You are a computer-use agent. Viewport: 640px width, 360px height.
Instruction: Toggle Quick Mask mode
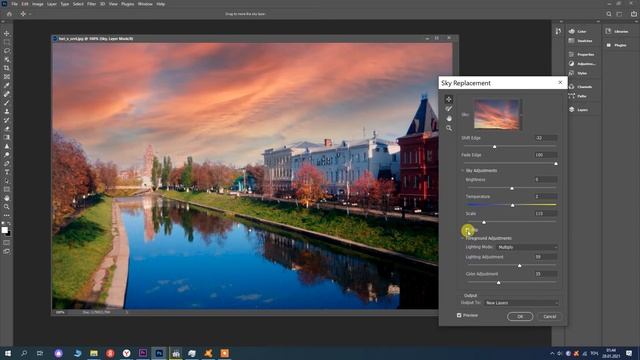coord(7,242)
